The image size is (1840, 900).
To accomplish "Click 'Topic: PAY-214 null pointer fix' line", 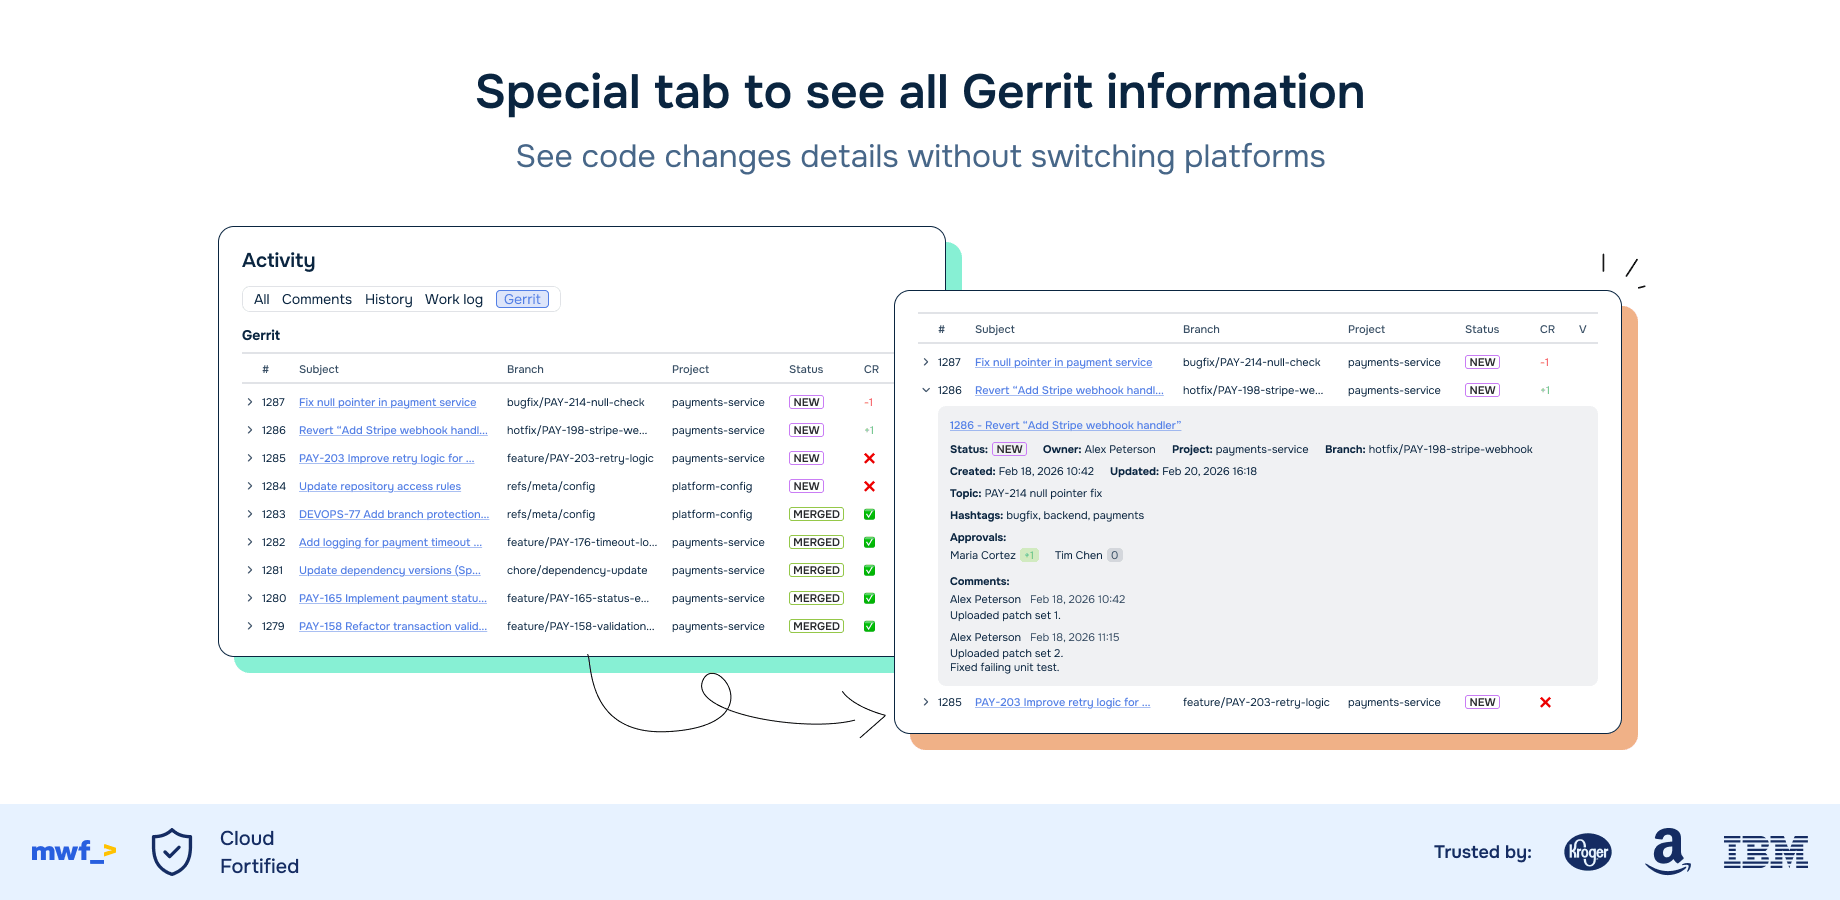I will pyautogui.click(x=1026, y=493).
